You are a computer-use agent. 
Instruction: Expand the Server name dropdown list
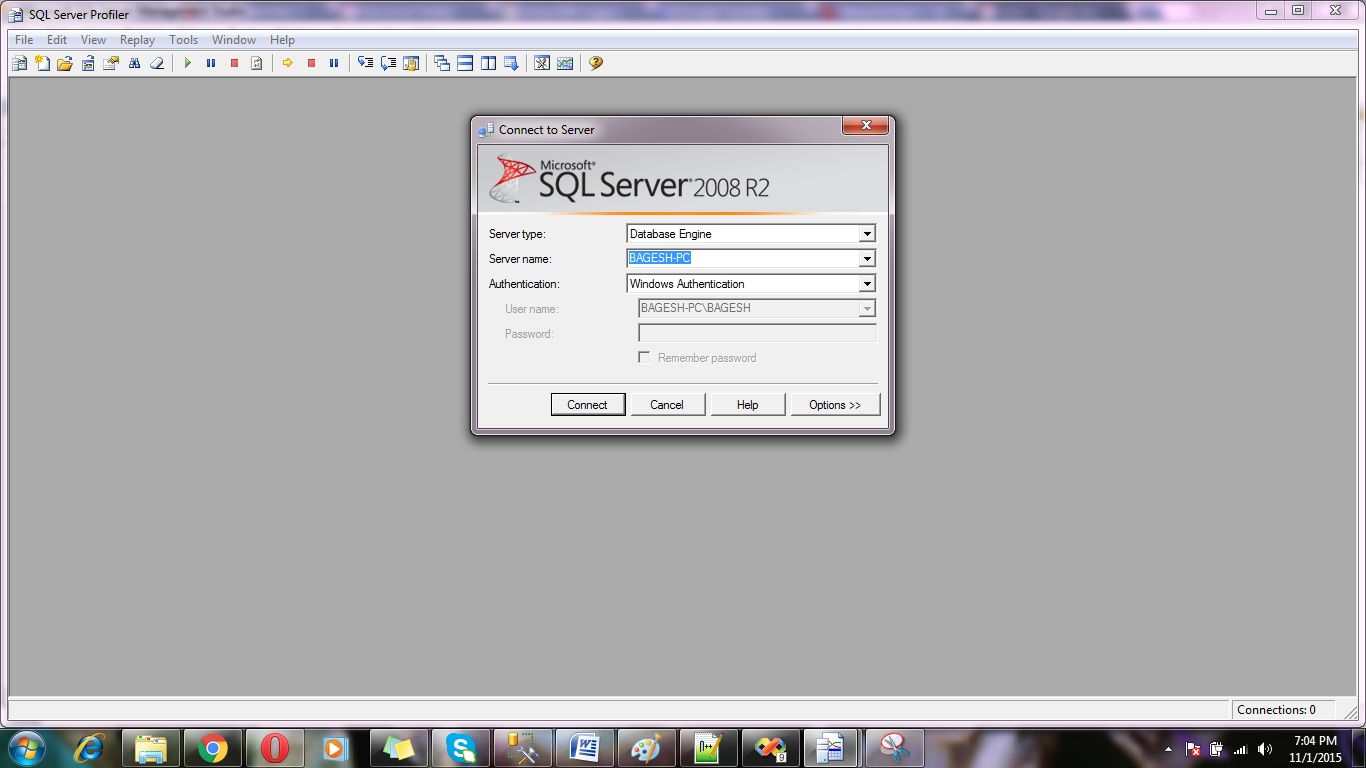(x=867, y=258)
